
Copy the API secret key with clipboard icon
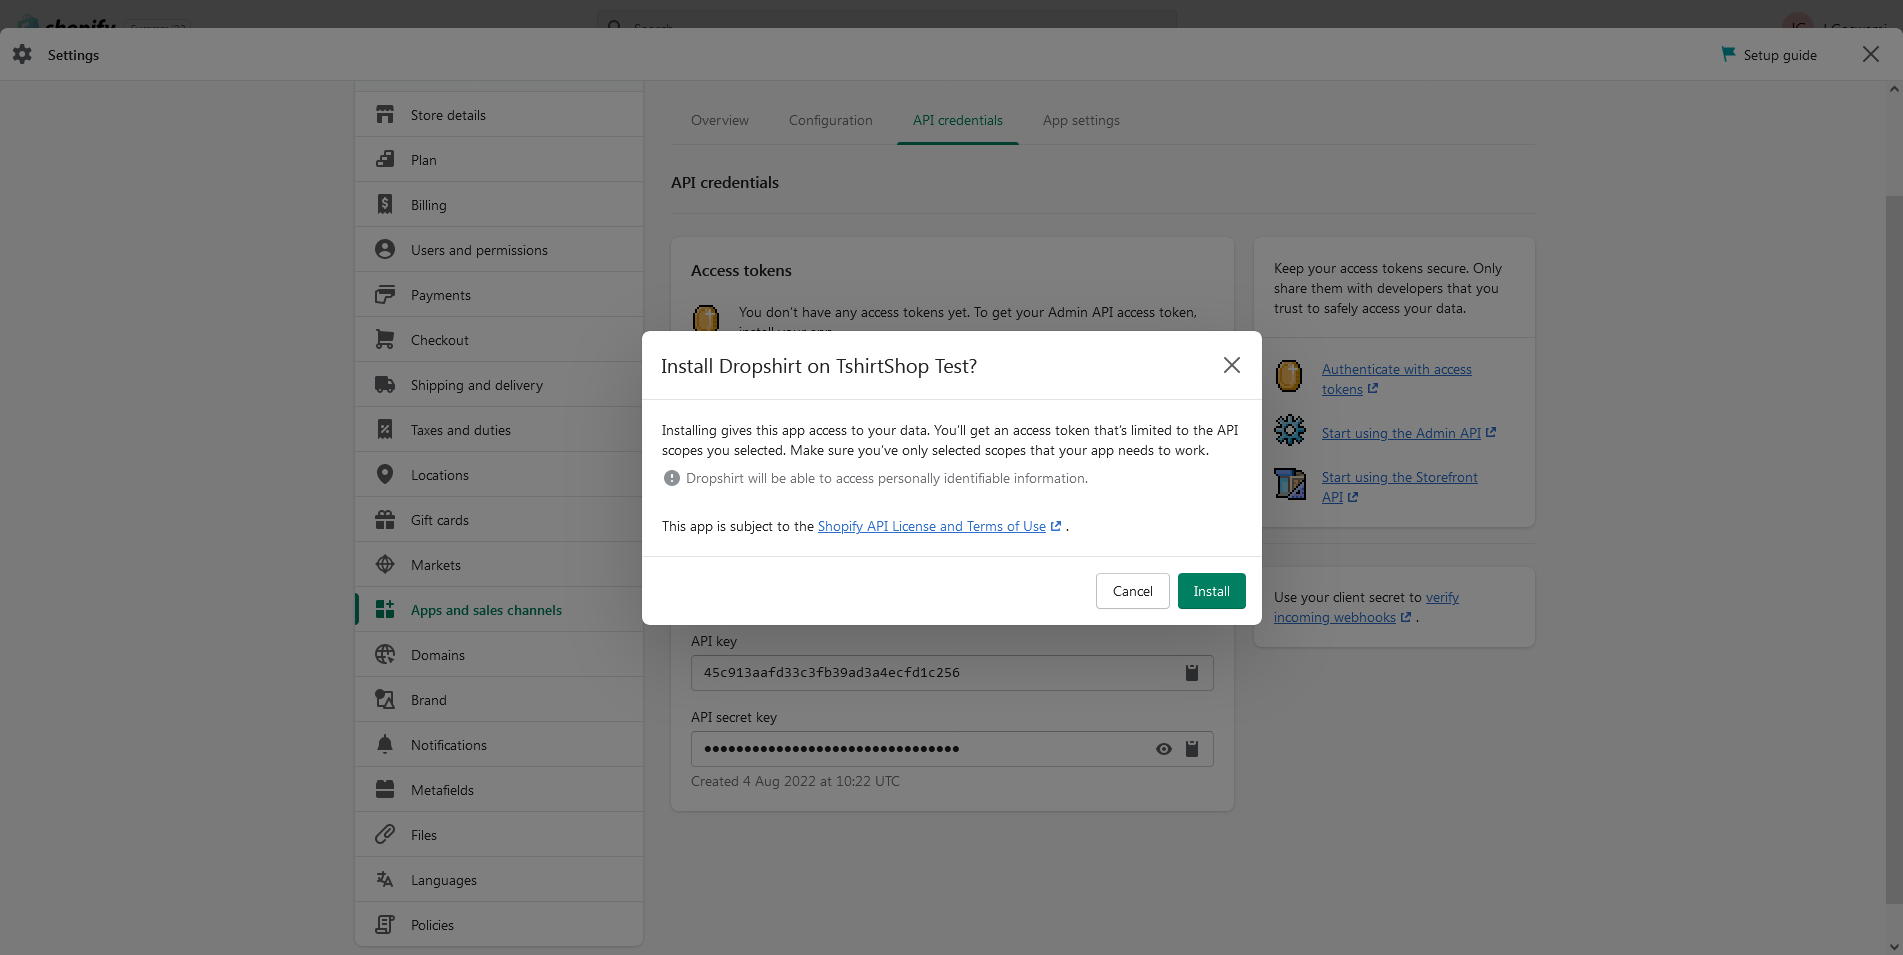pos(1192,749)
